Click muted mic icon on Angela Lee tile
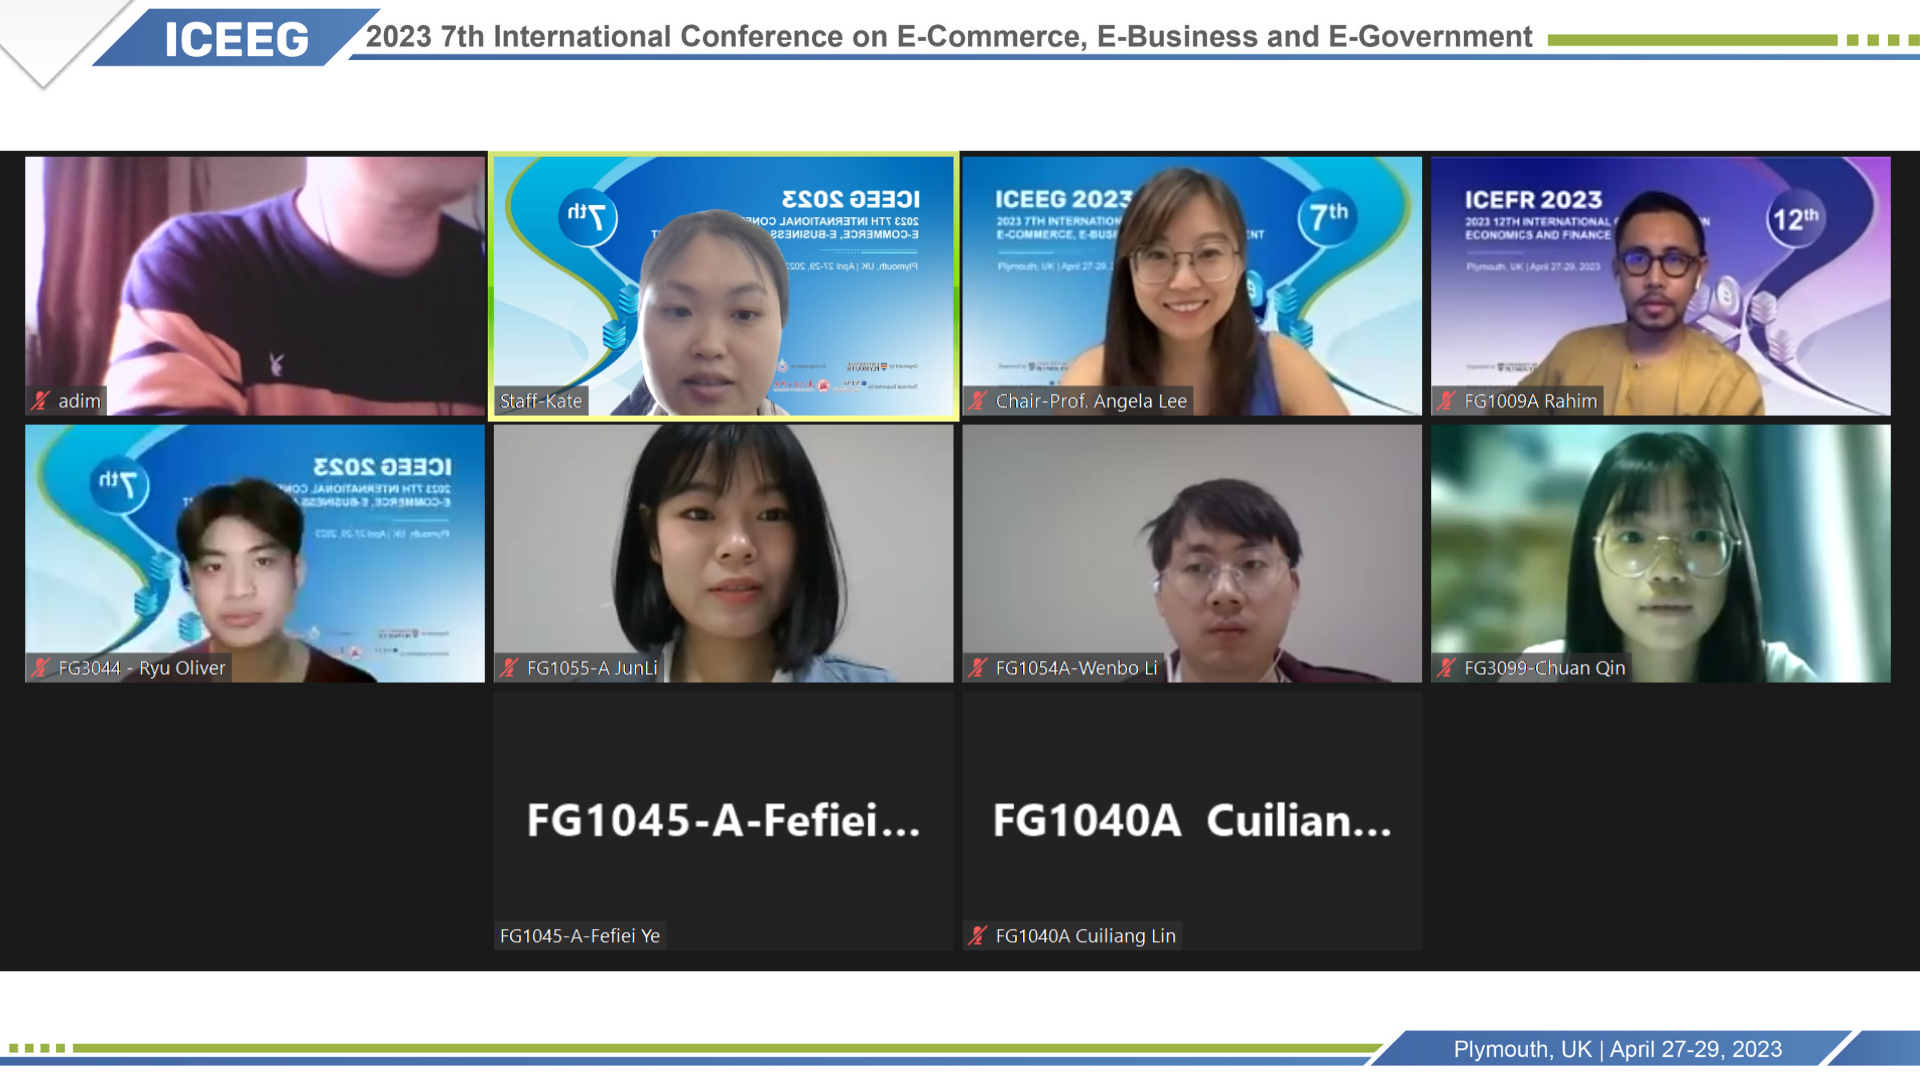The height and width of the screenshot is (1080, 1920). coord(978,401)
